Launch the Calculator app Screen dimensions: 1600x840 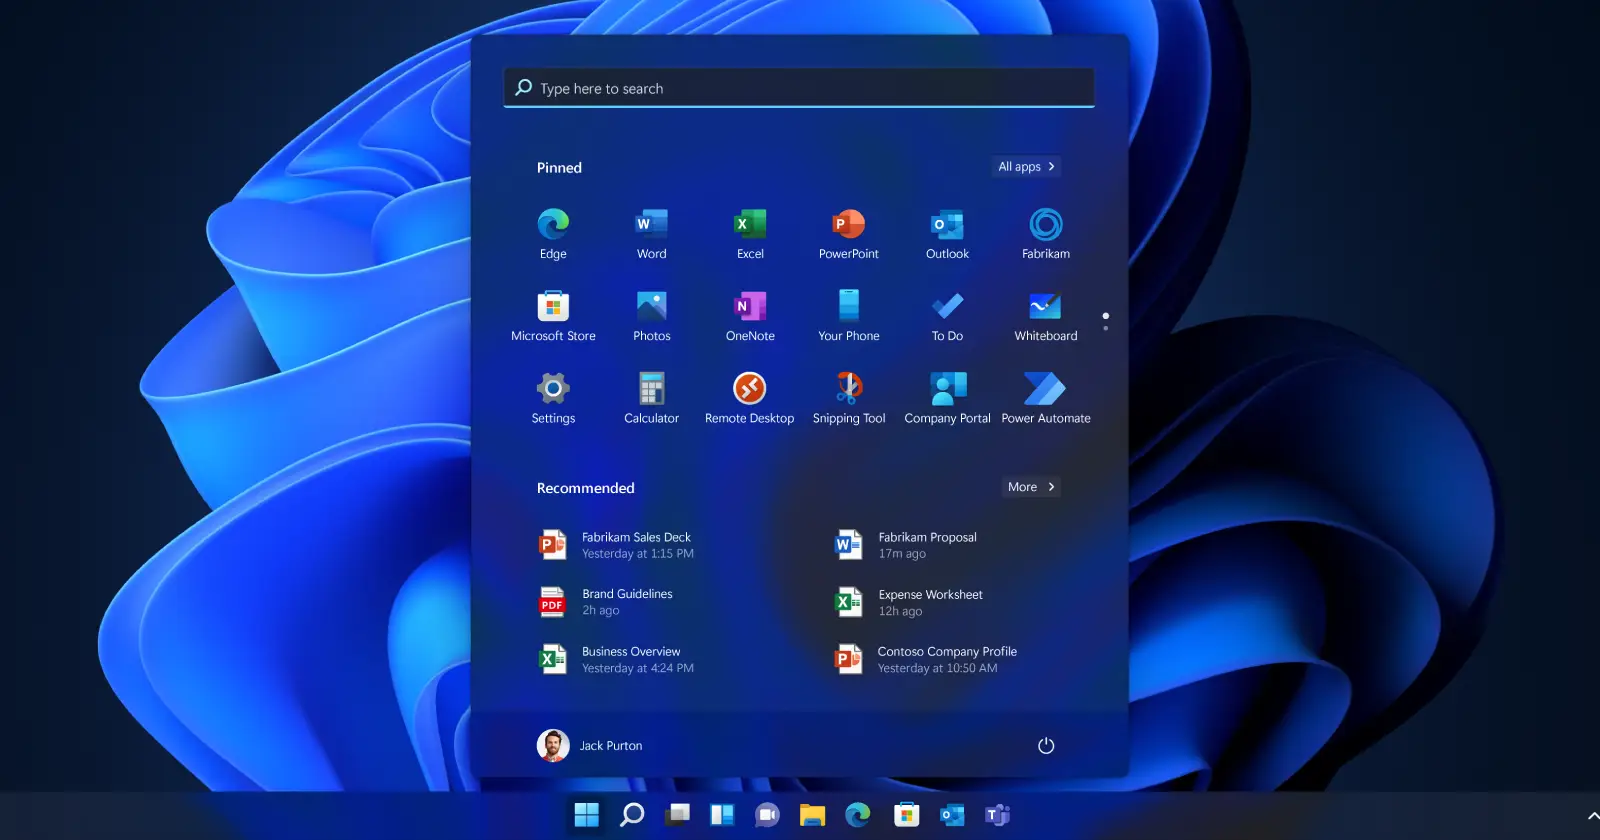[x=651, y=399]
